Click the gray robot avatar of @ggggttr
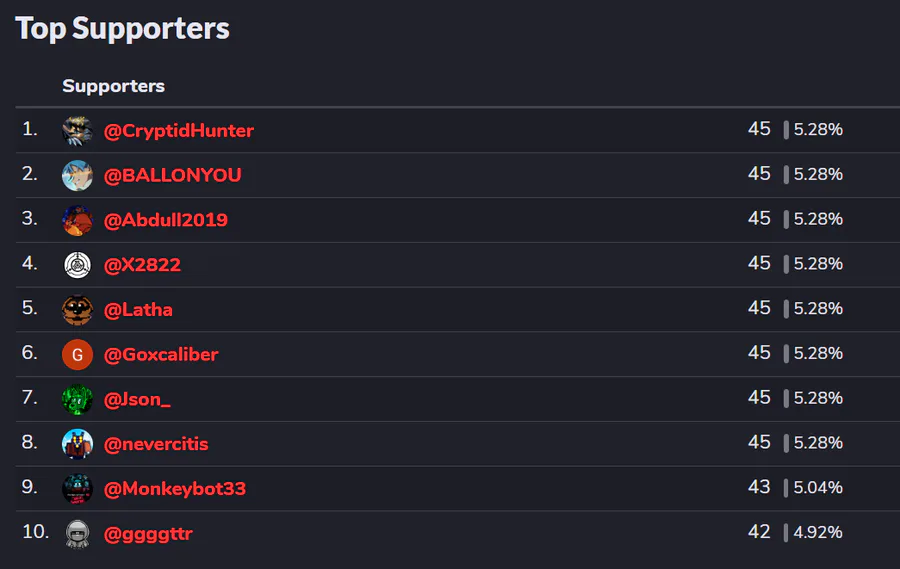This screenshot has width=900, height=569. (77, 533)
